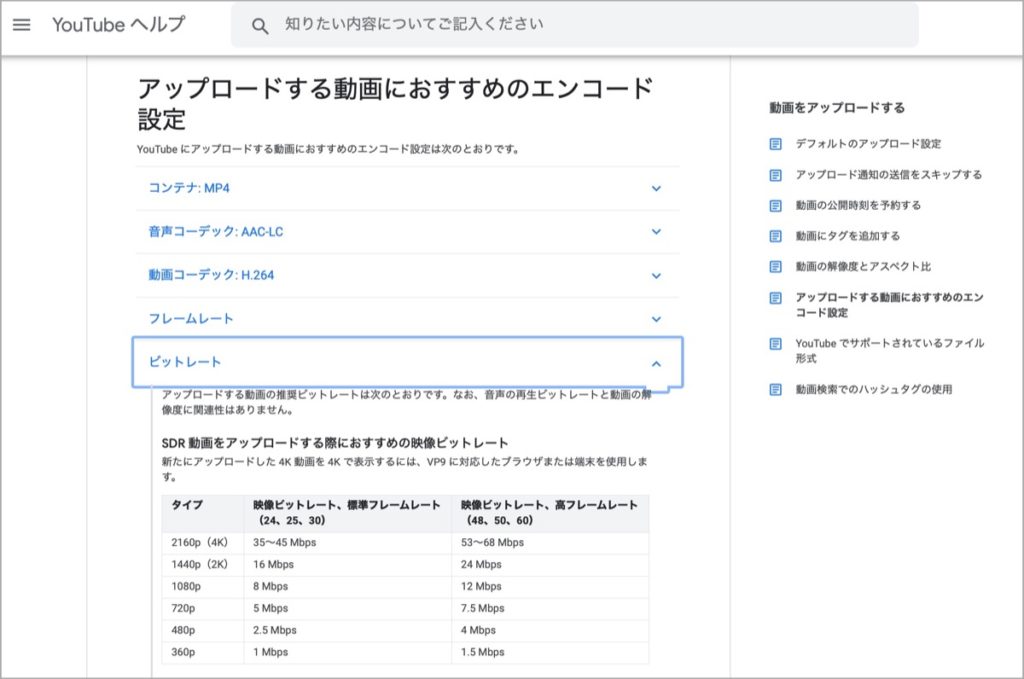Open 動画検索でのハッシュタグの使用 article
Screen dimensions: 1024x679
point(873,389)
